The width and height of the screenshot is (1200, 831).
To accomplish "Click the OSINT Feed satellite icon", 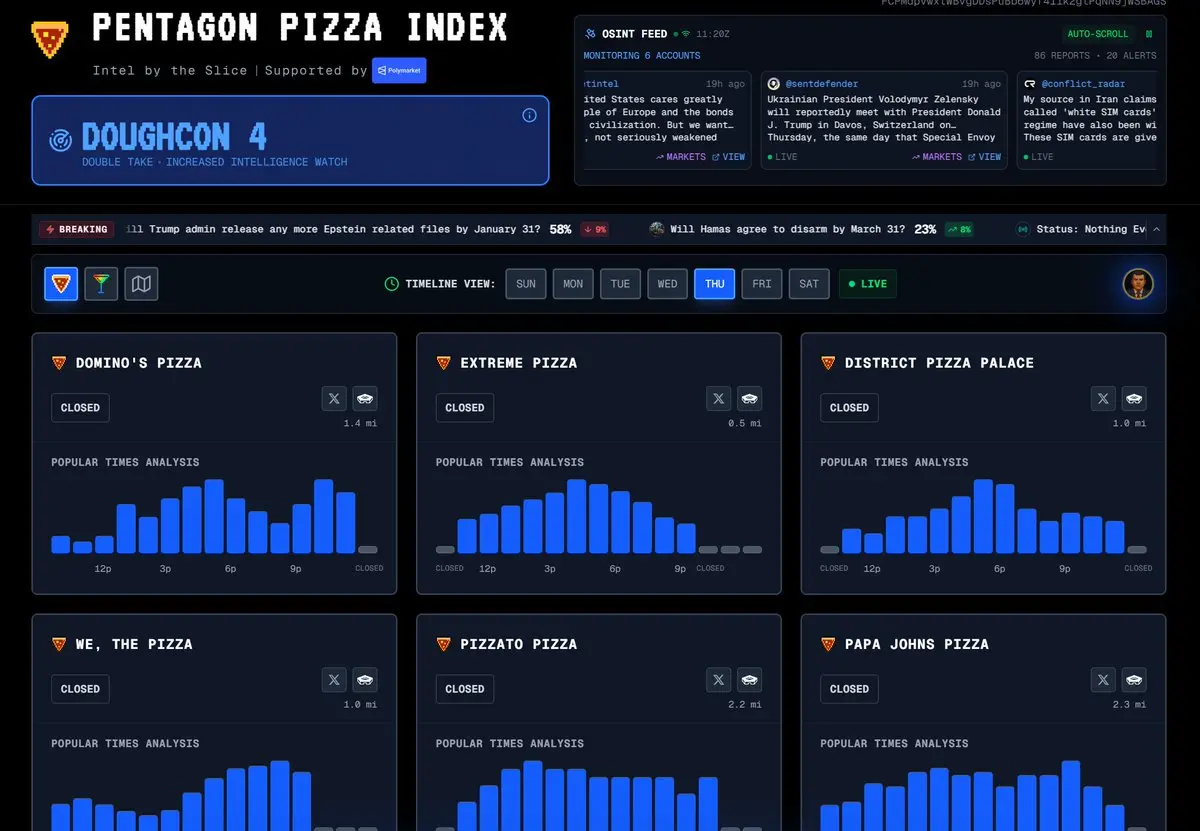I will coord(591,34).
